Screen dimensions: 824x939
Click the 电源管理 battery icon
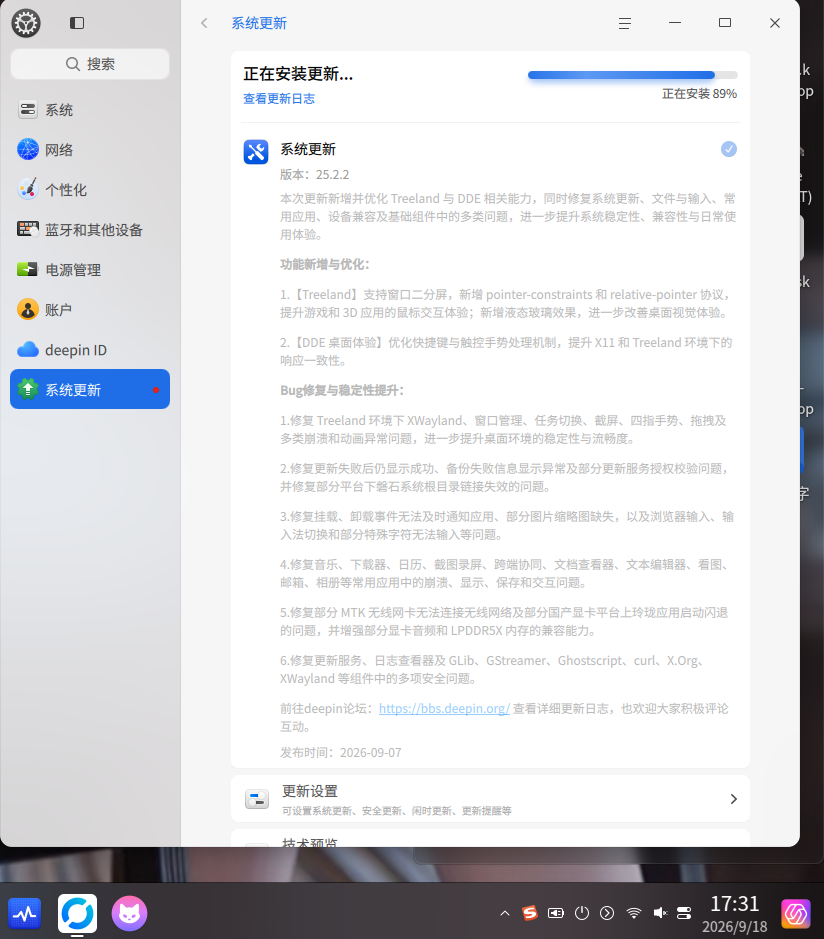coord(28,269)
